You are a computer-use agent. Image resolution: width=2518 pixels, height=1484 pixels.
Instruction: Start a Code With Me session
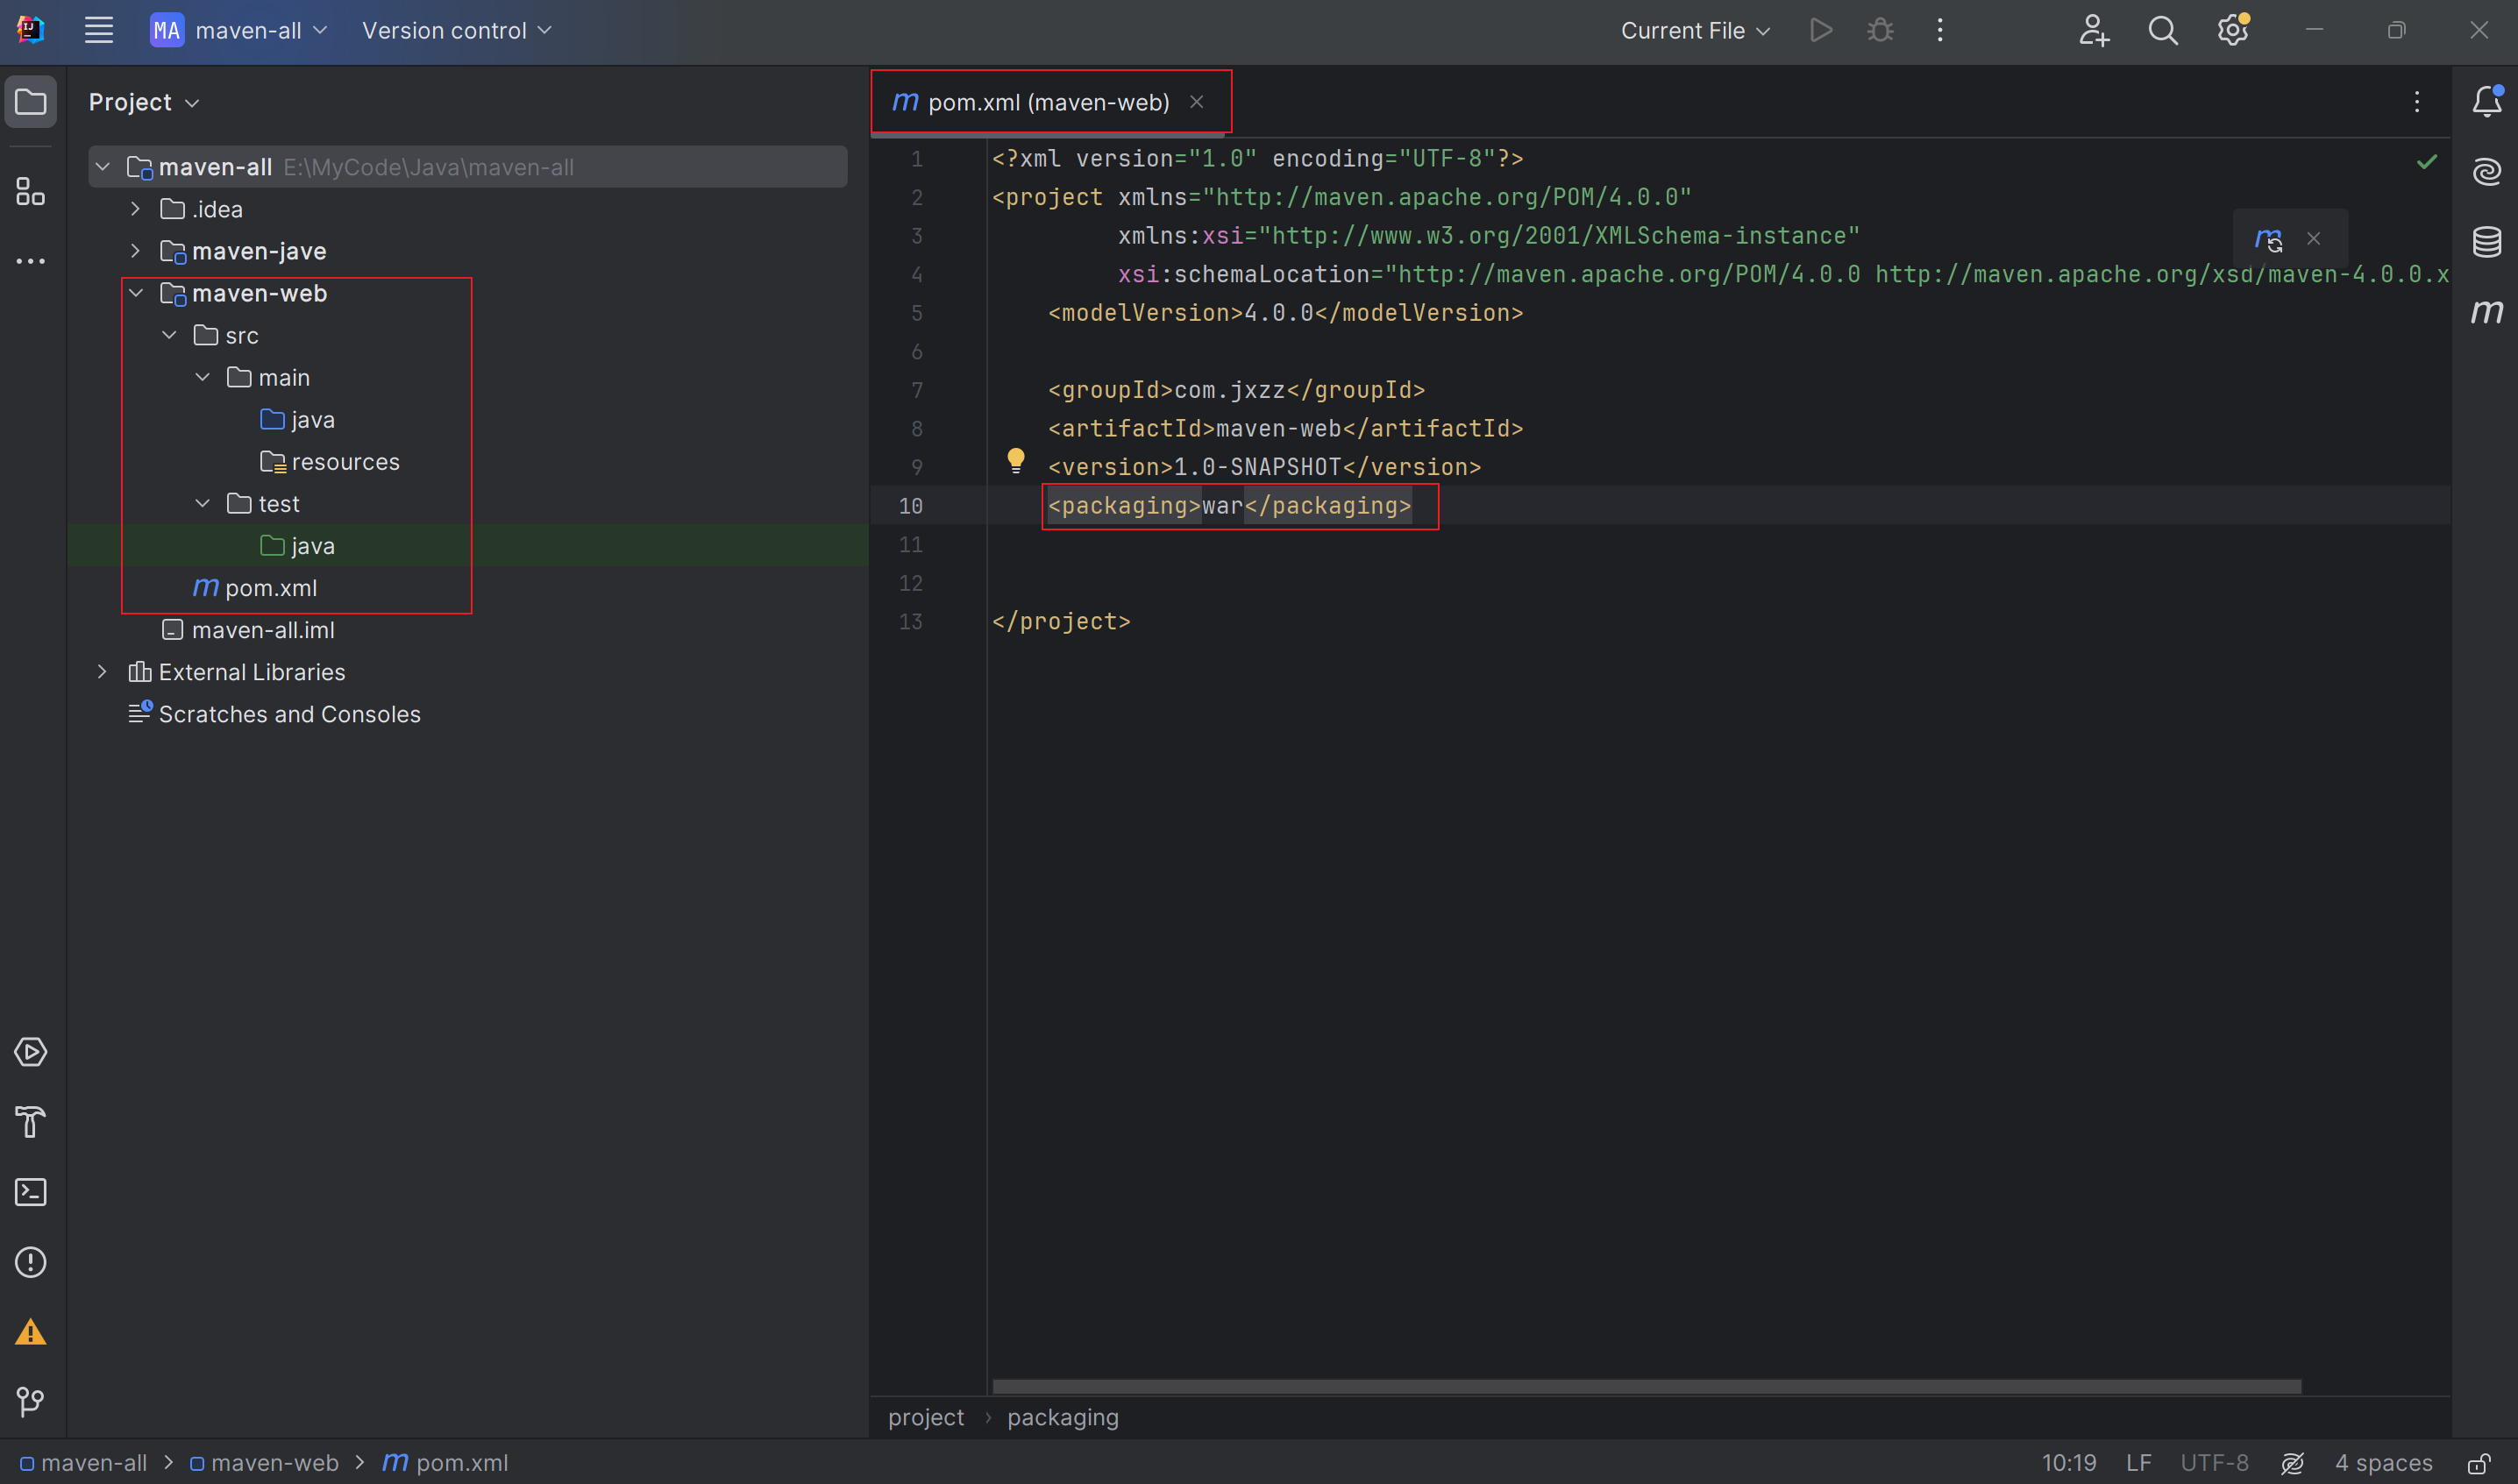(2093, 30)
